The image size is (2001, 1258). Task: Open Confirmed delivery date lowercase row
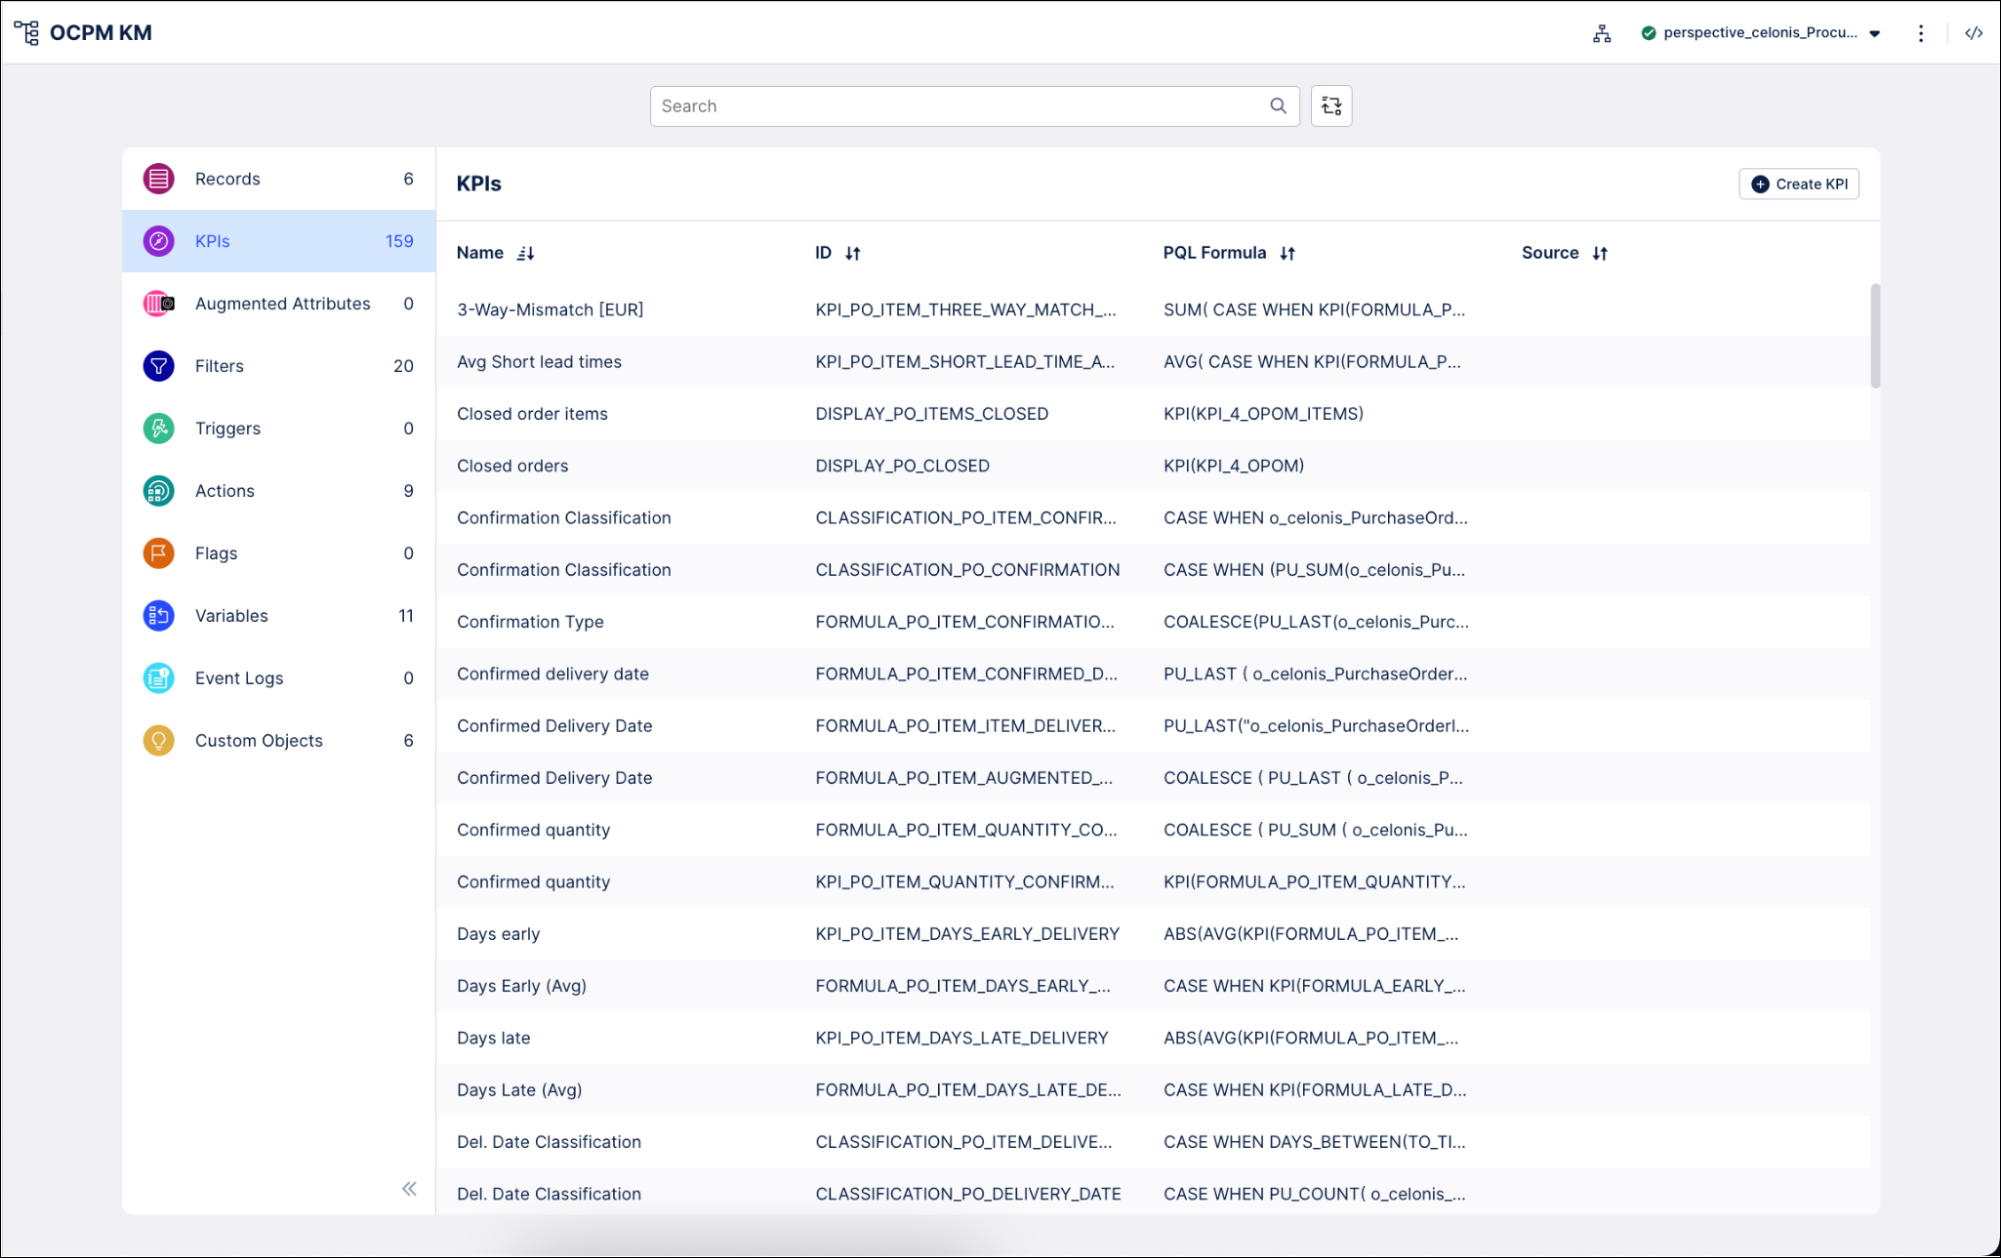point(1153,674)
